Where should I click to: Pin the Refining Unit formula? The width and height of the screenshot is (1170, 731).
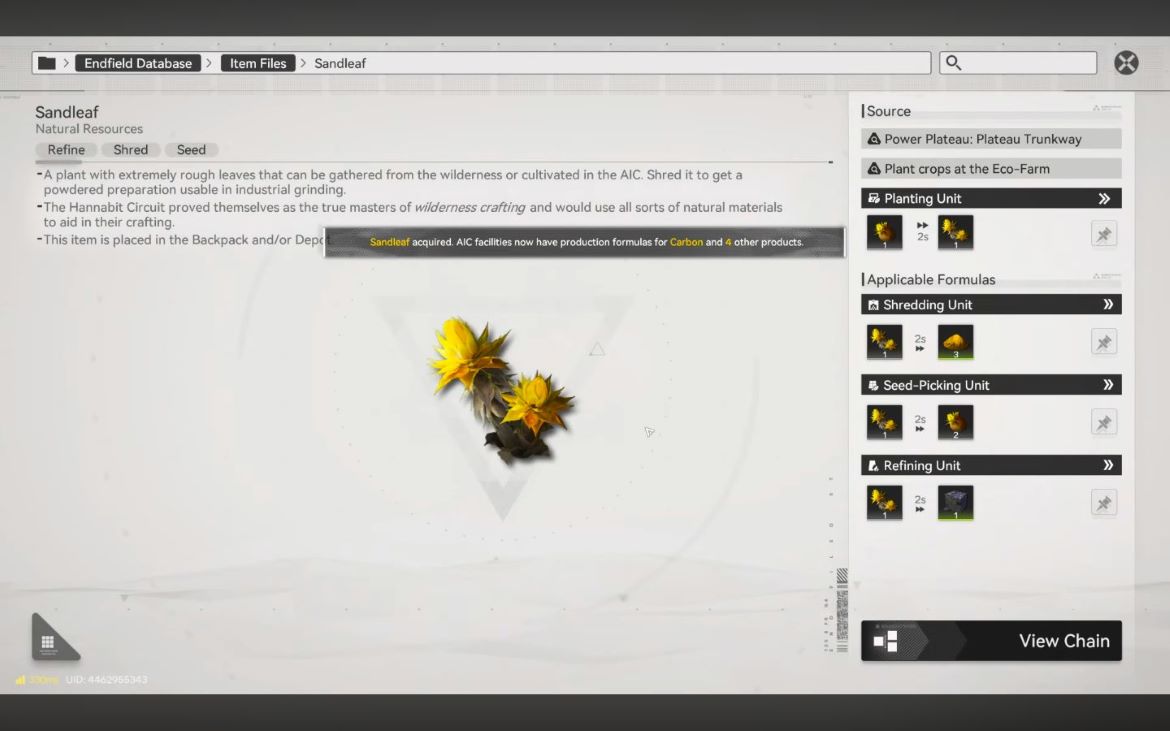1104,503
